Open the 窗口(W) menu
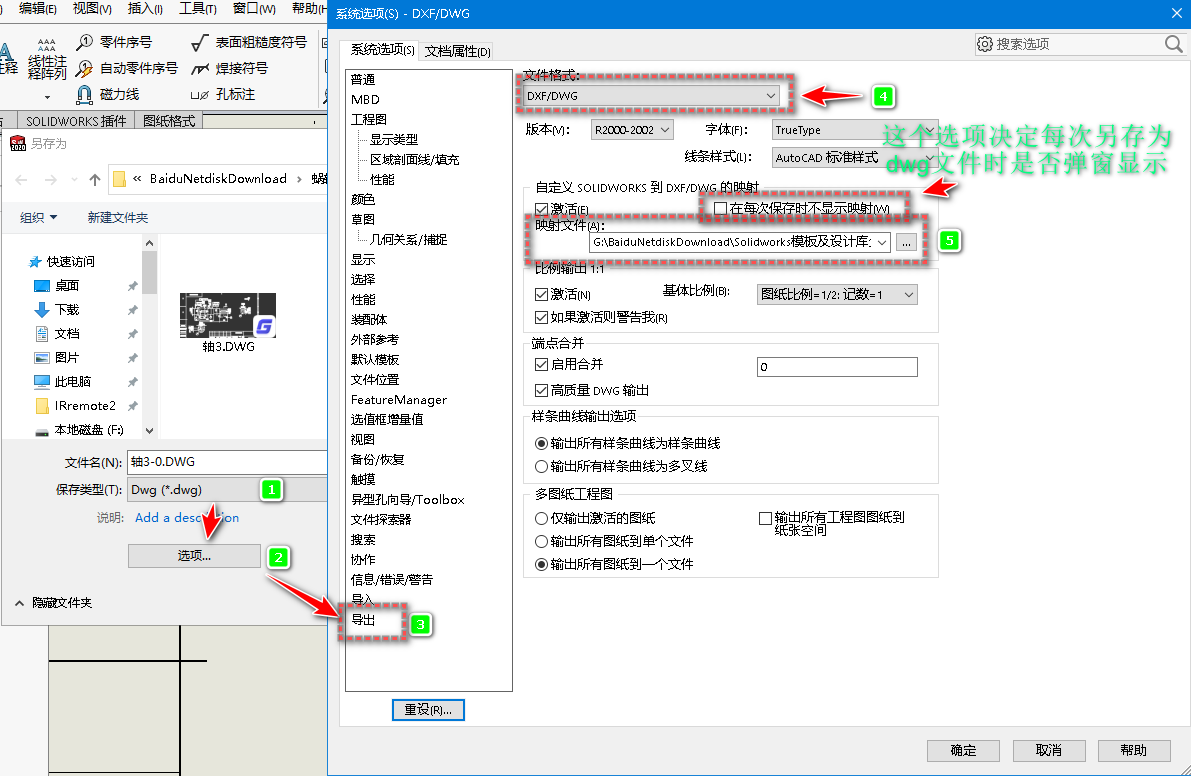The height and width of the screenshot is (776, 1191). click(254, 8)
